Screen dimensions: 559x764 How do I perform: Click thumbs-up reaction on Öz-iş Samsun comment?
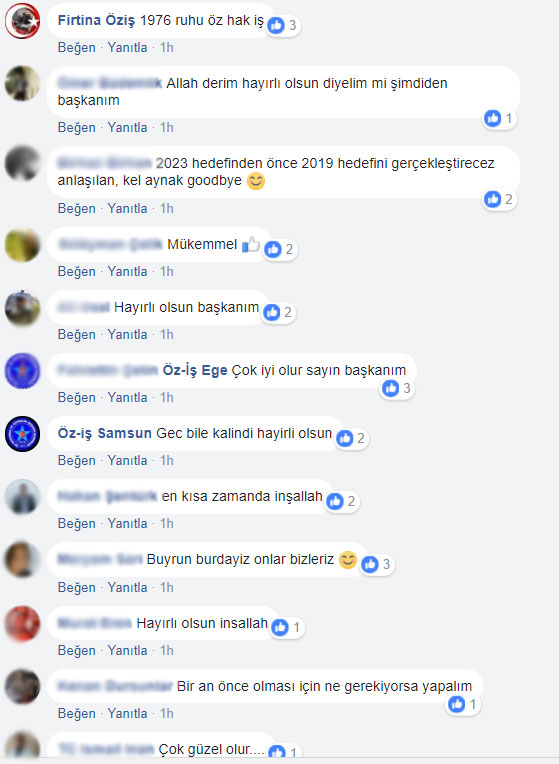[345, 438]
